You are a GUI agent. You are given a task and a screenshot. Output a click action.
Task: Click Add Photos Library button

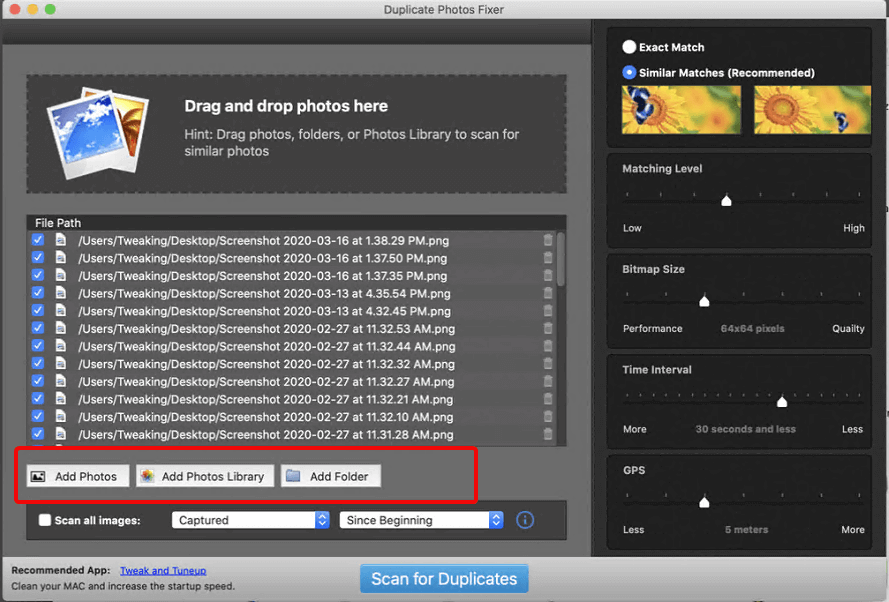[x=204, y=476]
